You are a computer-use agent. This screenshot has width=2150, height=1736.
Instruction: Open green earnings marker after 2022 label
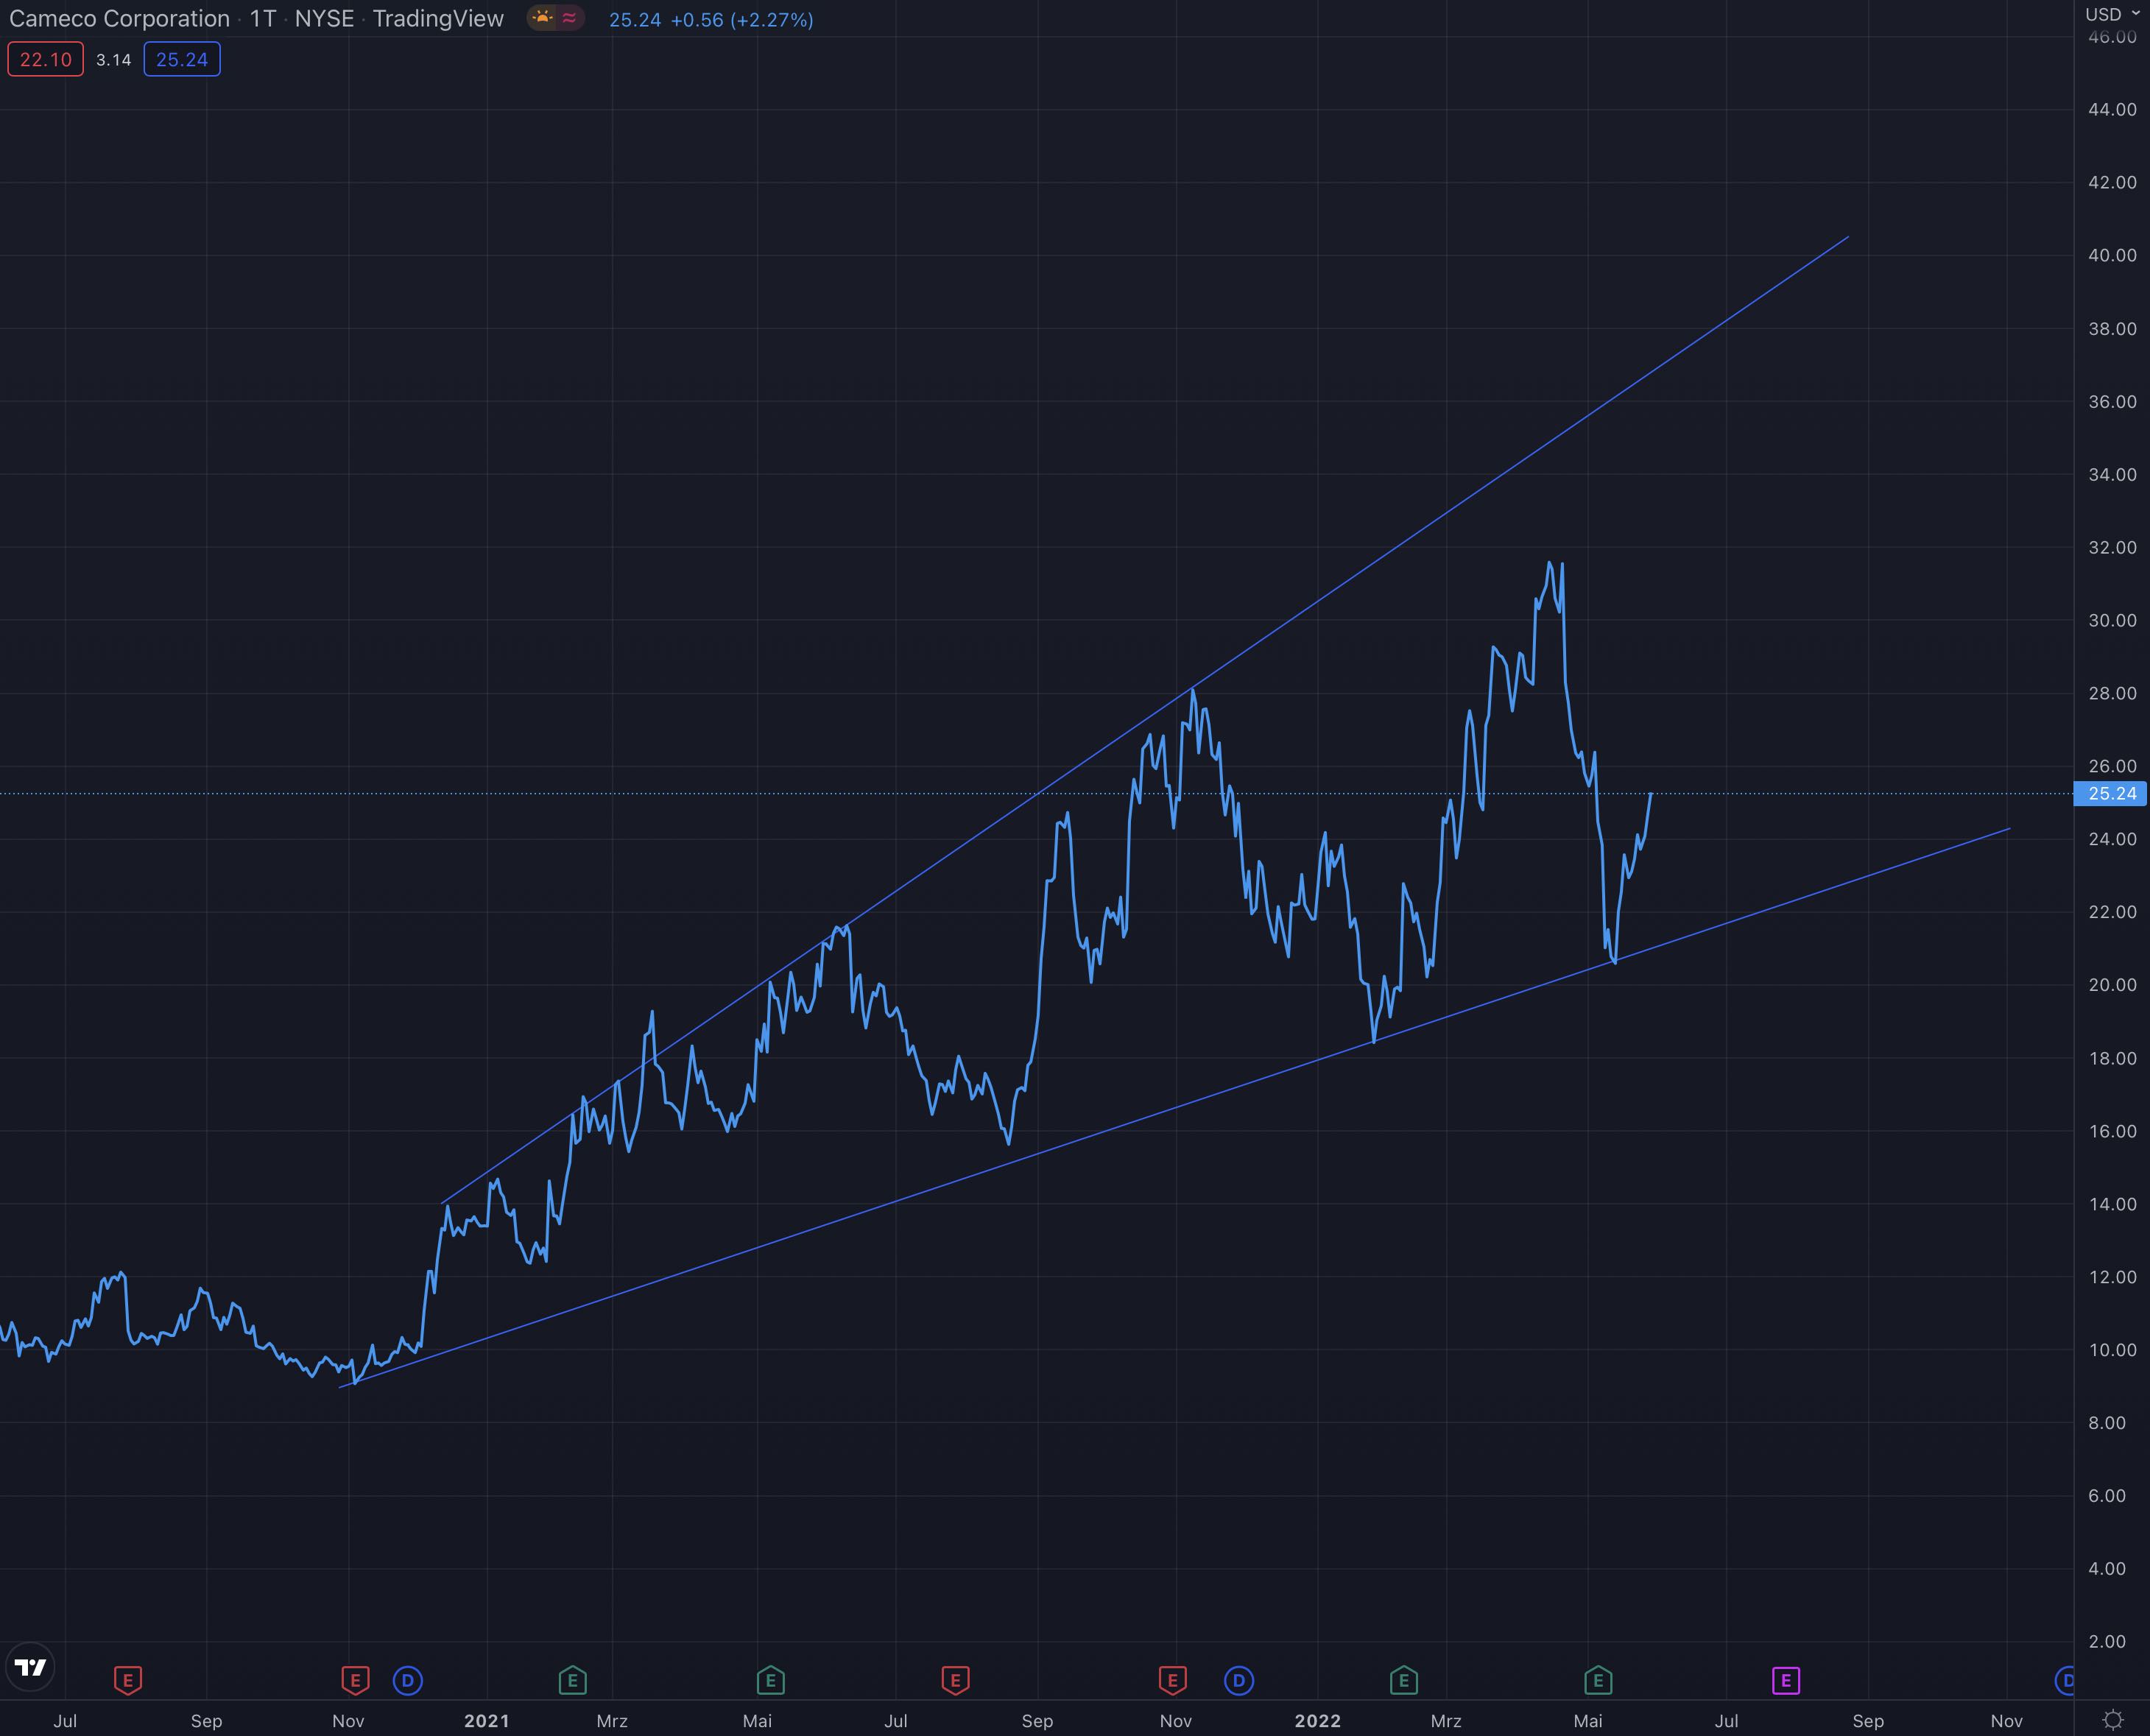[x=1403, y=1680]
